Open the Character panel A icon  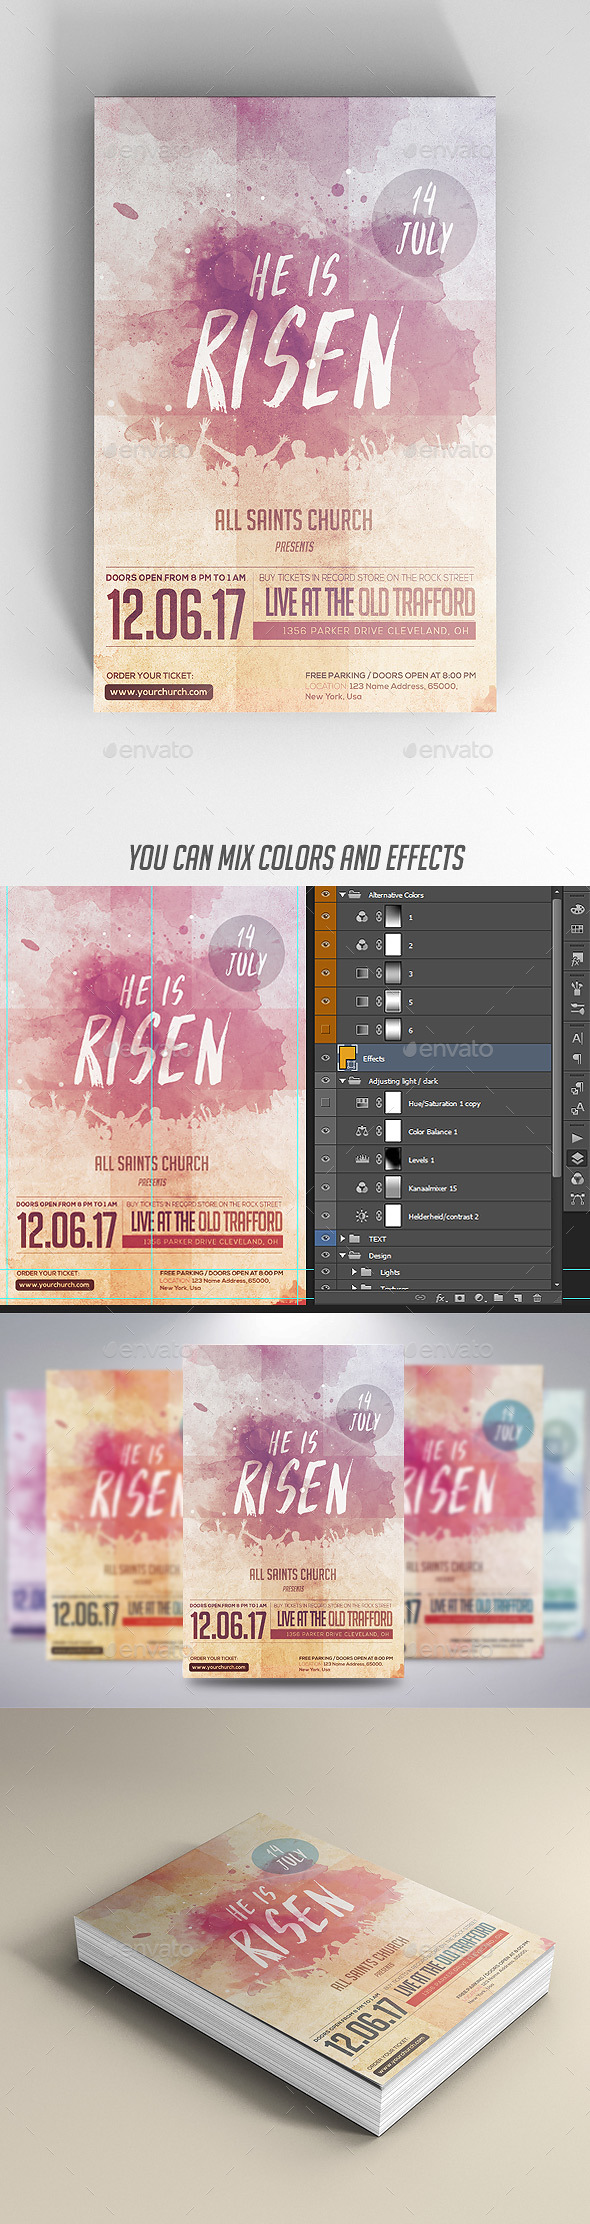(x=577, y=1038)
